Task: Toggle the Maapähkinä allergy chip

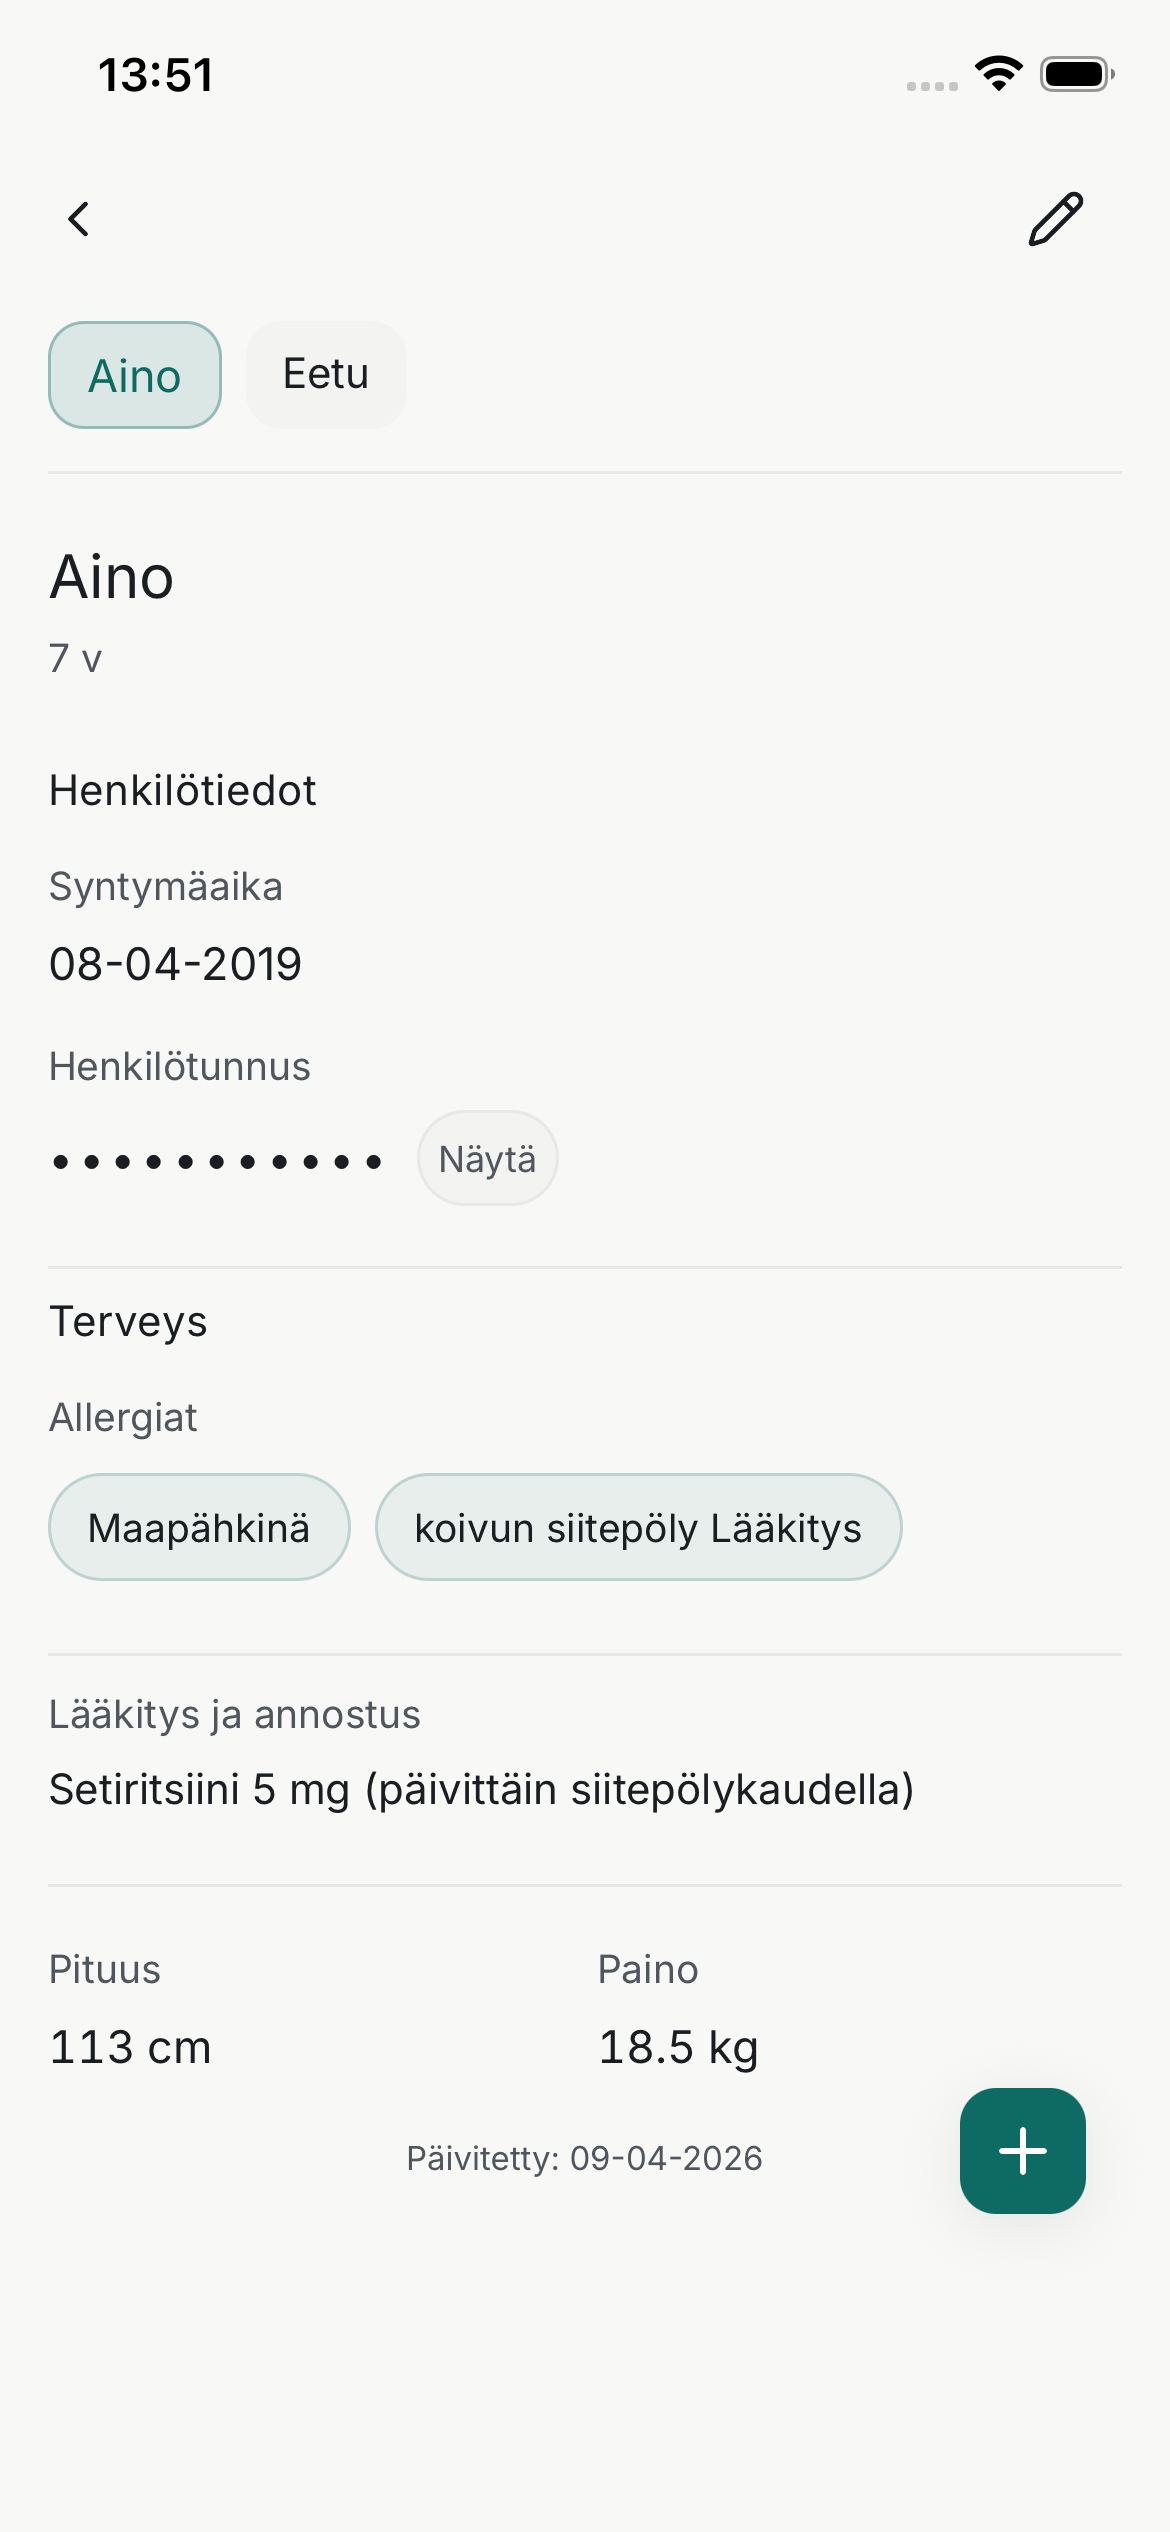Action: pos(199,1527)
